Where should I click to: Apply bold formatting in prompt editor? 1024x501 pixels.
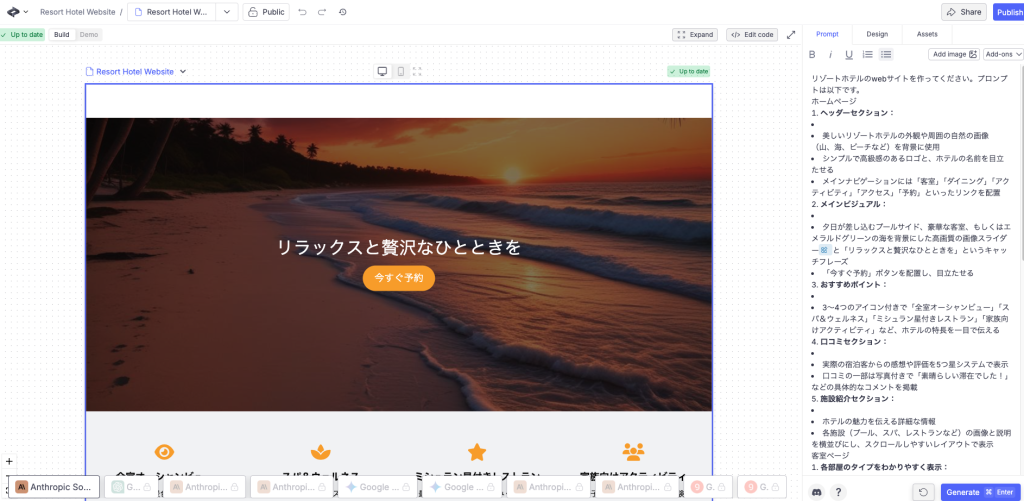(812, 54)
